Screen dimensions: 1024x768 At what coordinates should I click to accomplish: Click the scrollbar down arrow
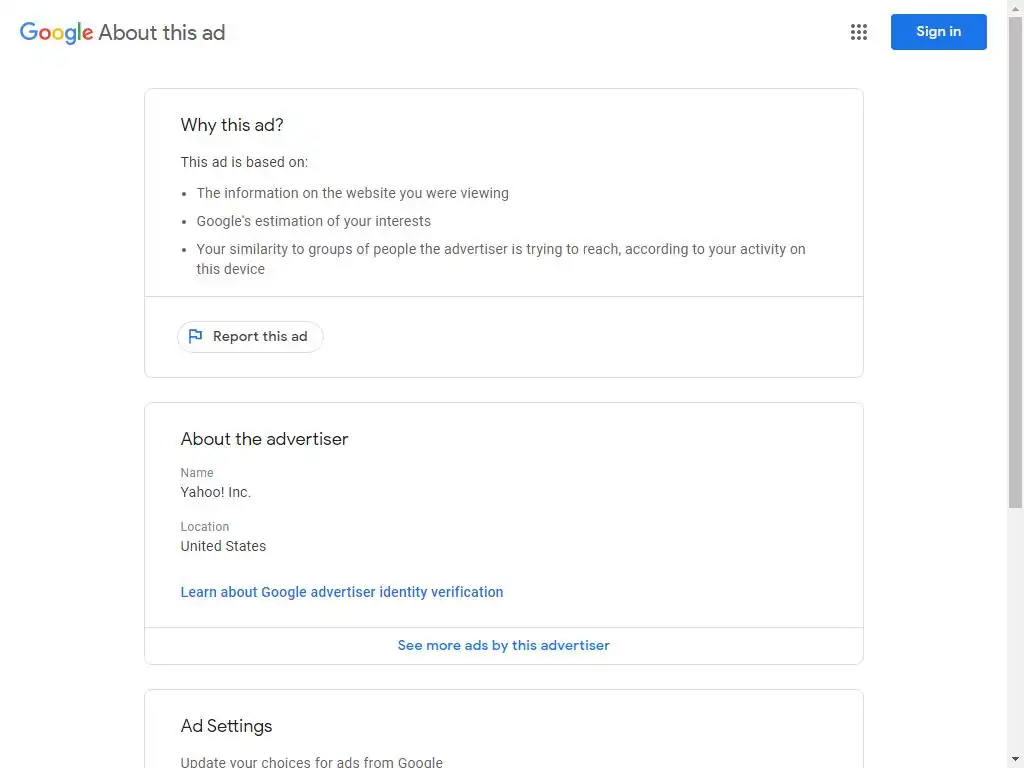(x=1015, y=760)
